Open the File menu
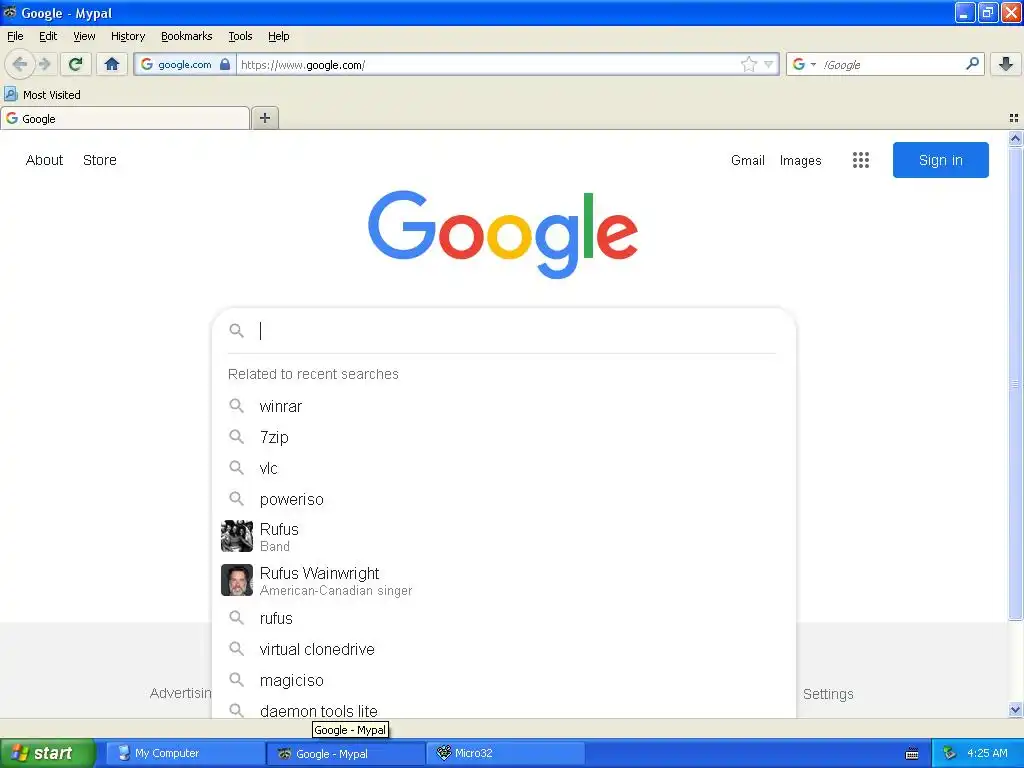Screen dimensions: 1024x768 pos(15,36)
